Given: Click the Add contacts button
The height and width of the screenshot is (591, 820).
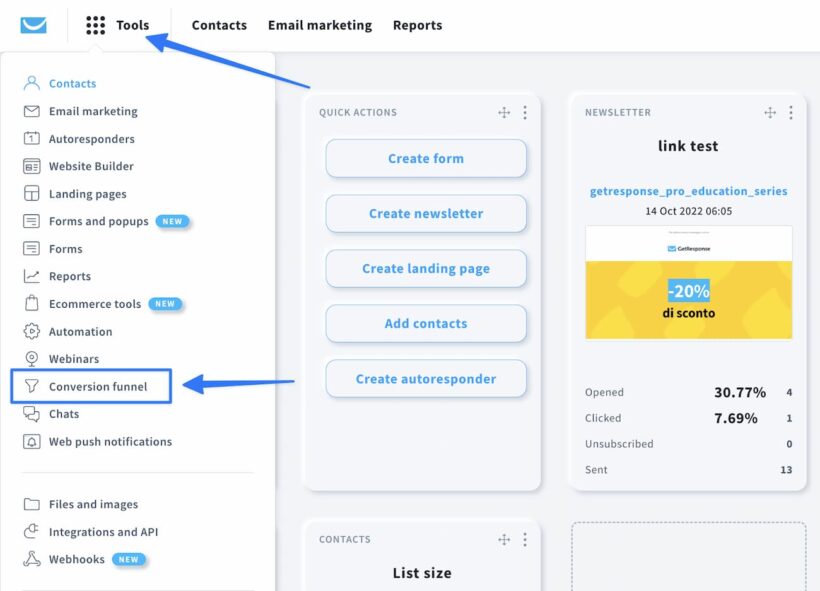Looking at the screenshot, I should [426, 324].
